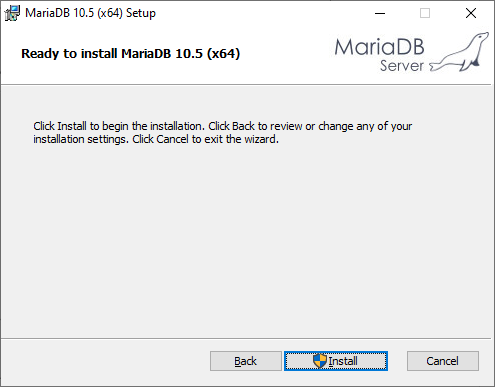Click the "MariaDB 10.5 (x64) Setup" title text

coord(90,13)
